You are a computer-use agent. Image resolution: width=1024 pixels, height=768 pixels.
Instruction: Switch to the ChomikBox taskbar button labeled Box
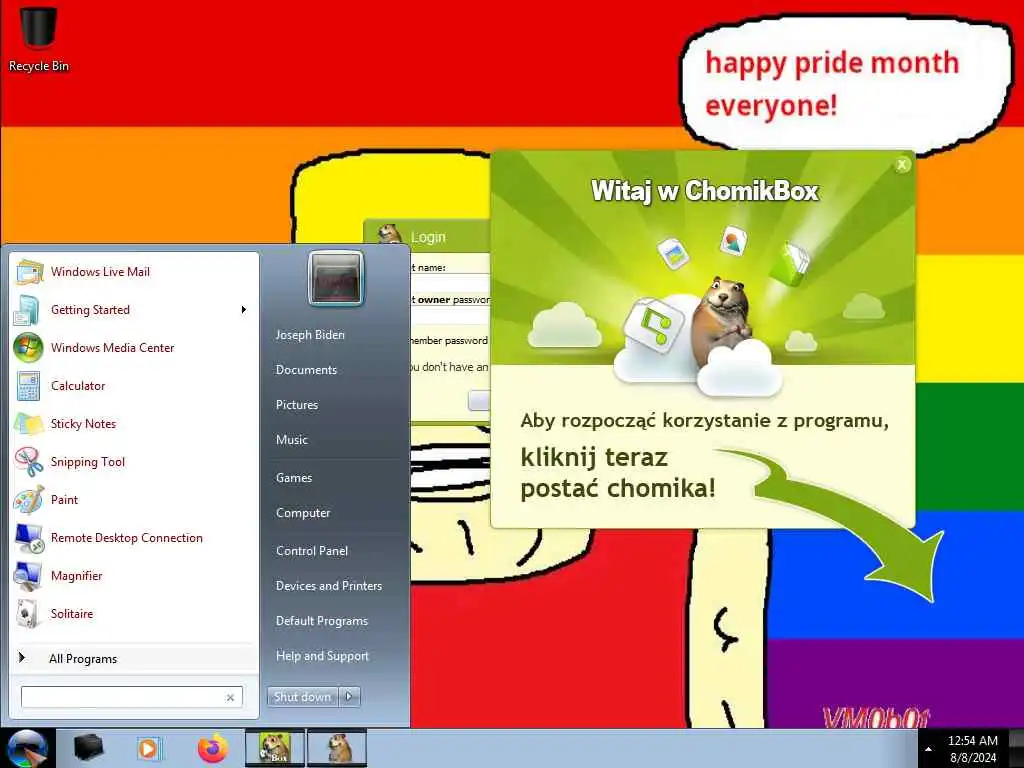coord(274,748)
